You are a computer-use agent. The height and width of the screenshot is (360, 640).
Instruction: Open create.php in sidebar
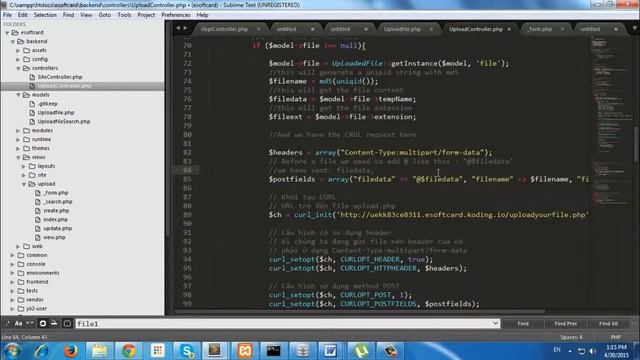point(56,211)
